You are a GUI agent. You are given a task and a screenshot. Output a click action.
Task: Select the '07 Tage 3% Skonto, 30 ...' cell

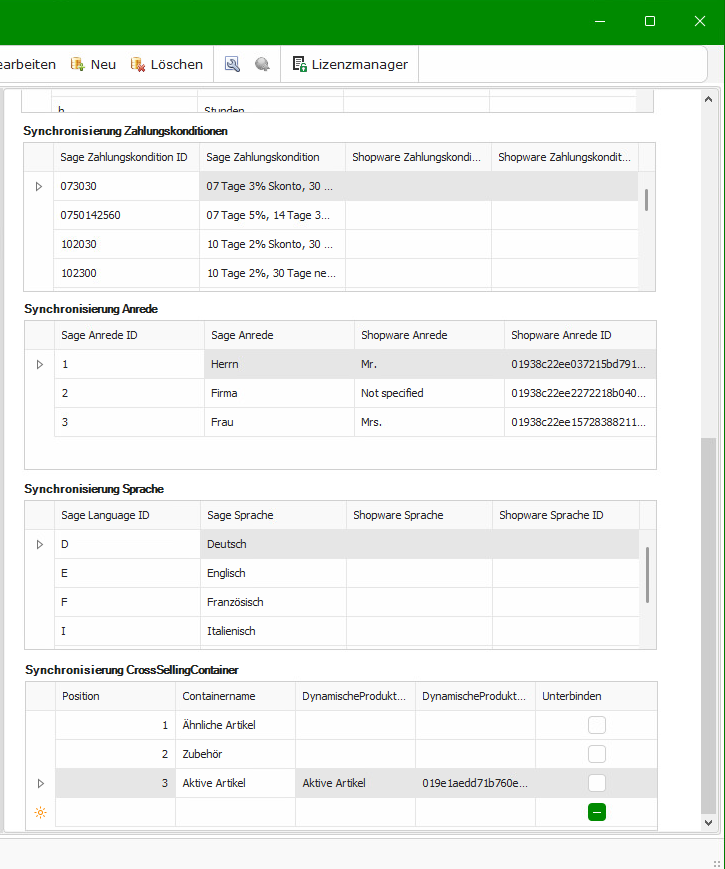click(272, 186)
